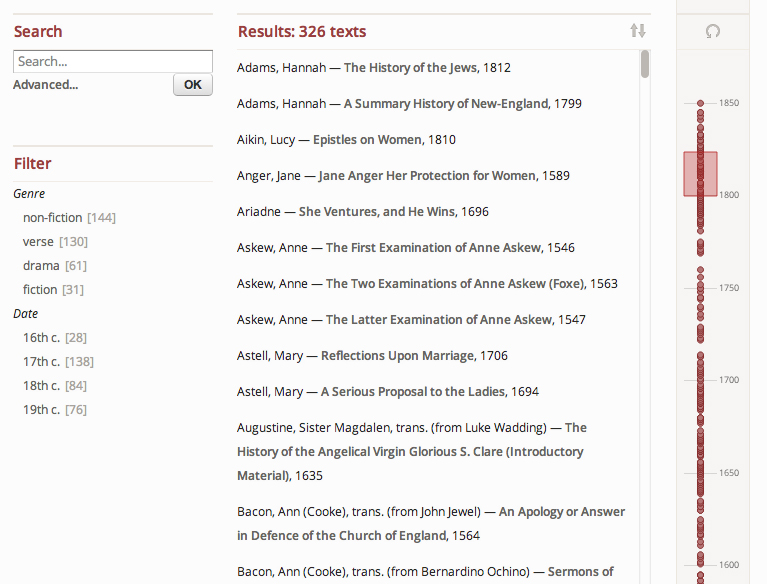This screenshot has height=584, width=767.
Task: Click the 1850 marker dot on timeline
Action: (701, 103)
